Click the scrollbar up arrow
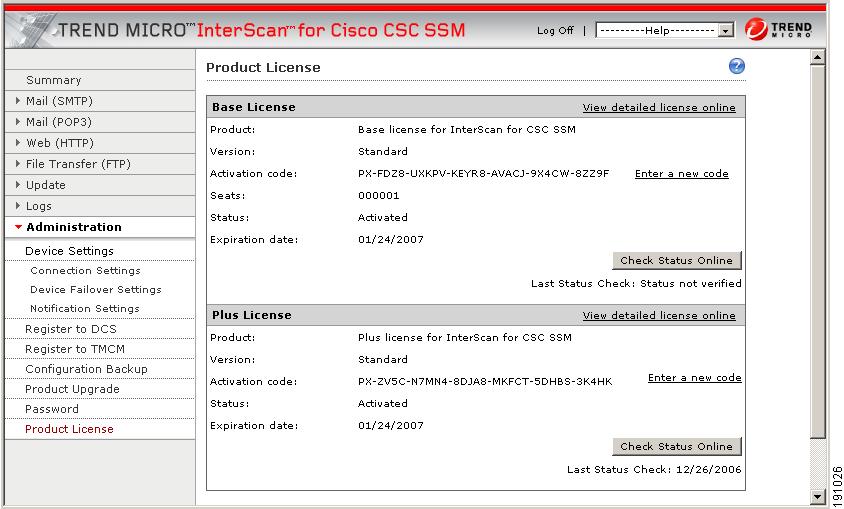The image size is (844, 509). [x=817, y=57]
